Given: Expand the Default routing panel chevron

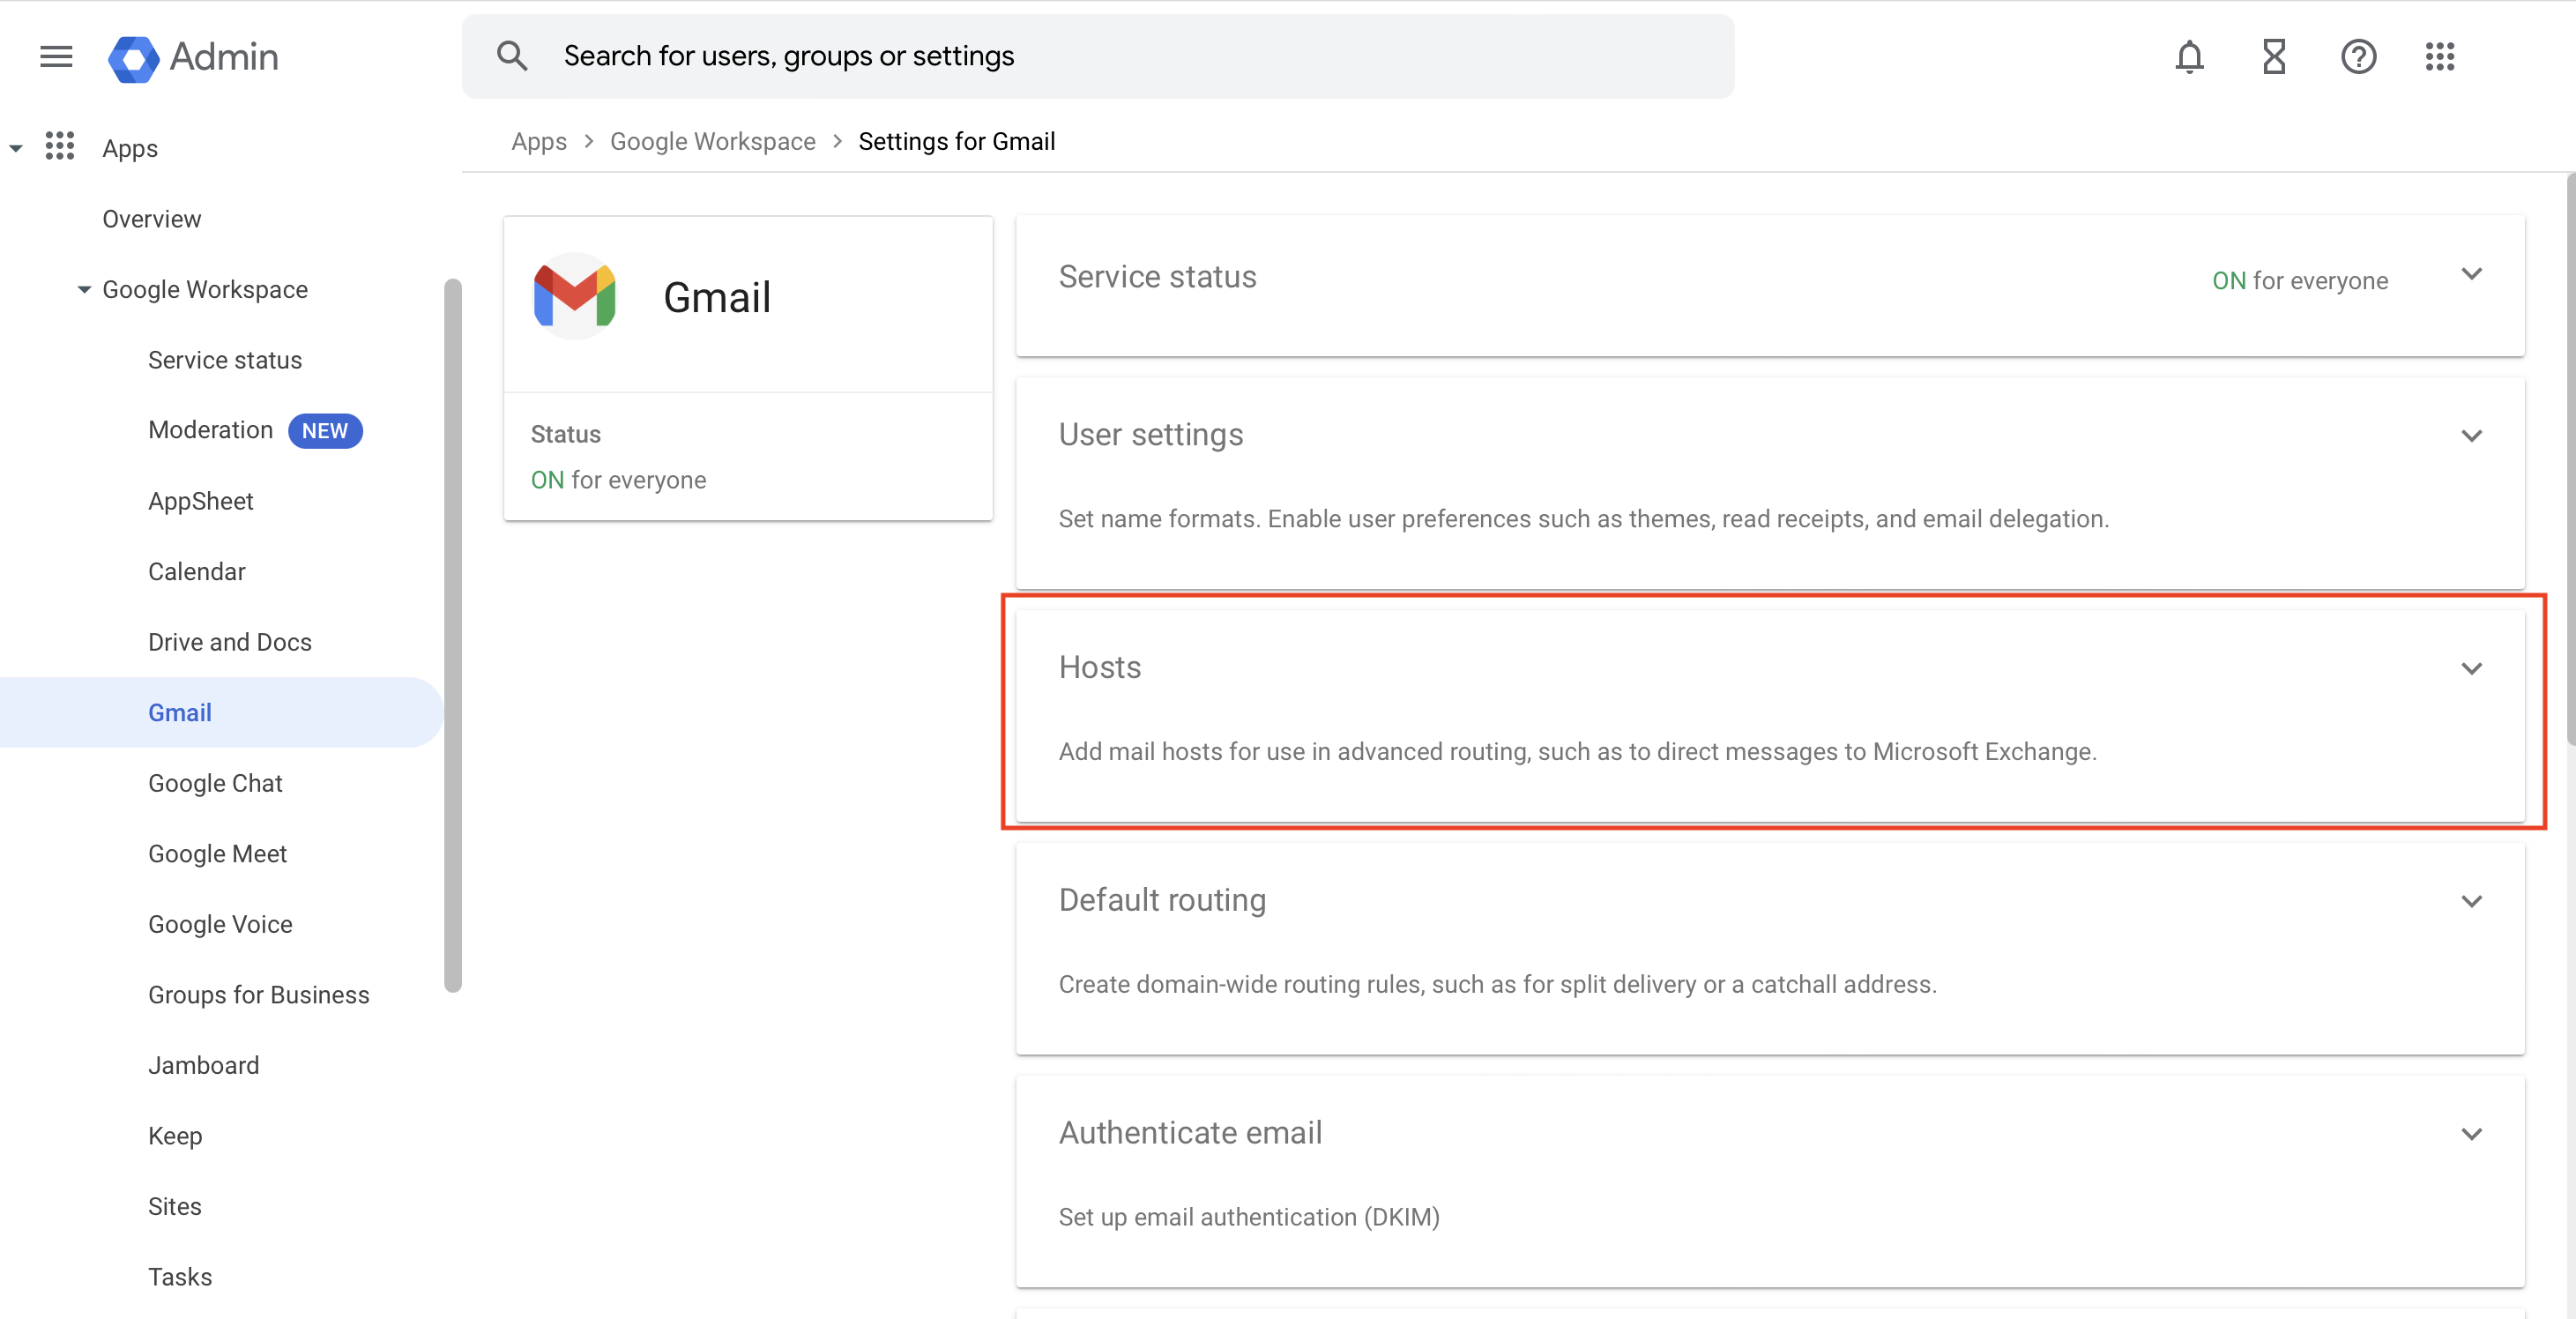Looking at the screenshot, I should point(2471,901).
